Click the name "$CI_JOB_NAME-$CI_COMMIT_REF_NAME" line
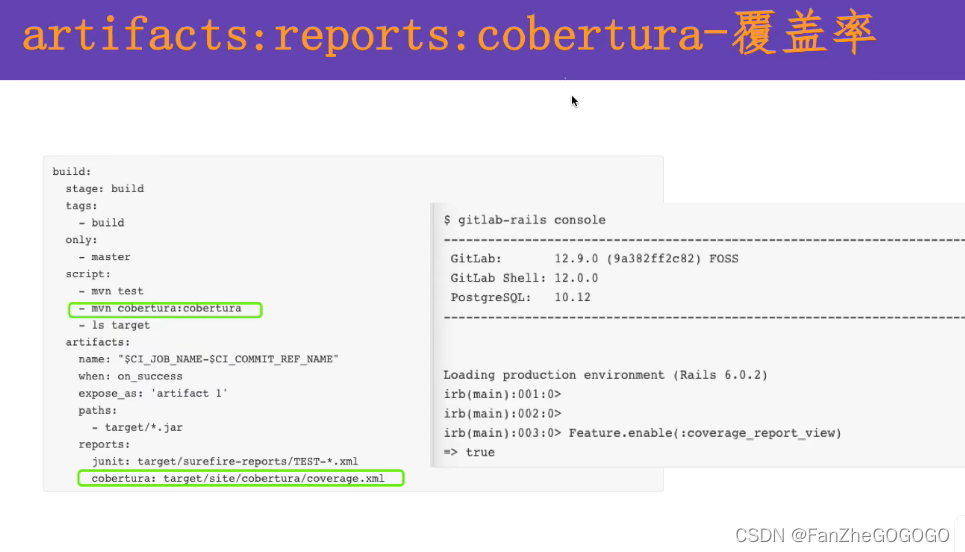Screen dimensions: 965x552 pyautogui.click(x=209, y=359)
